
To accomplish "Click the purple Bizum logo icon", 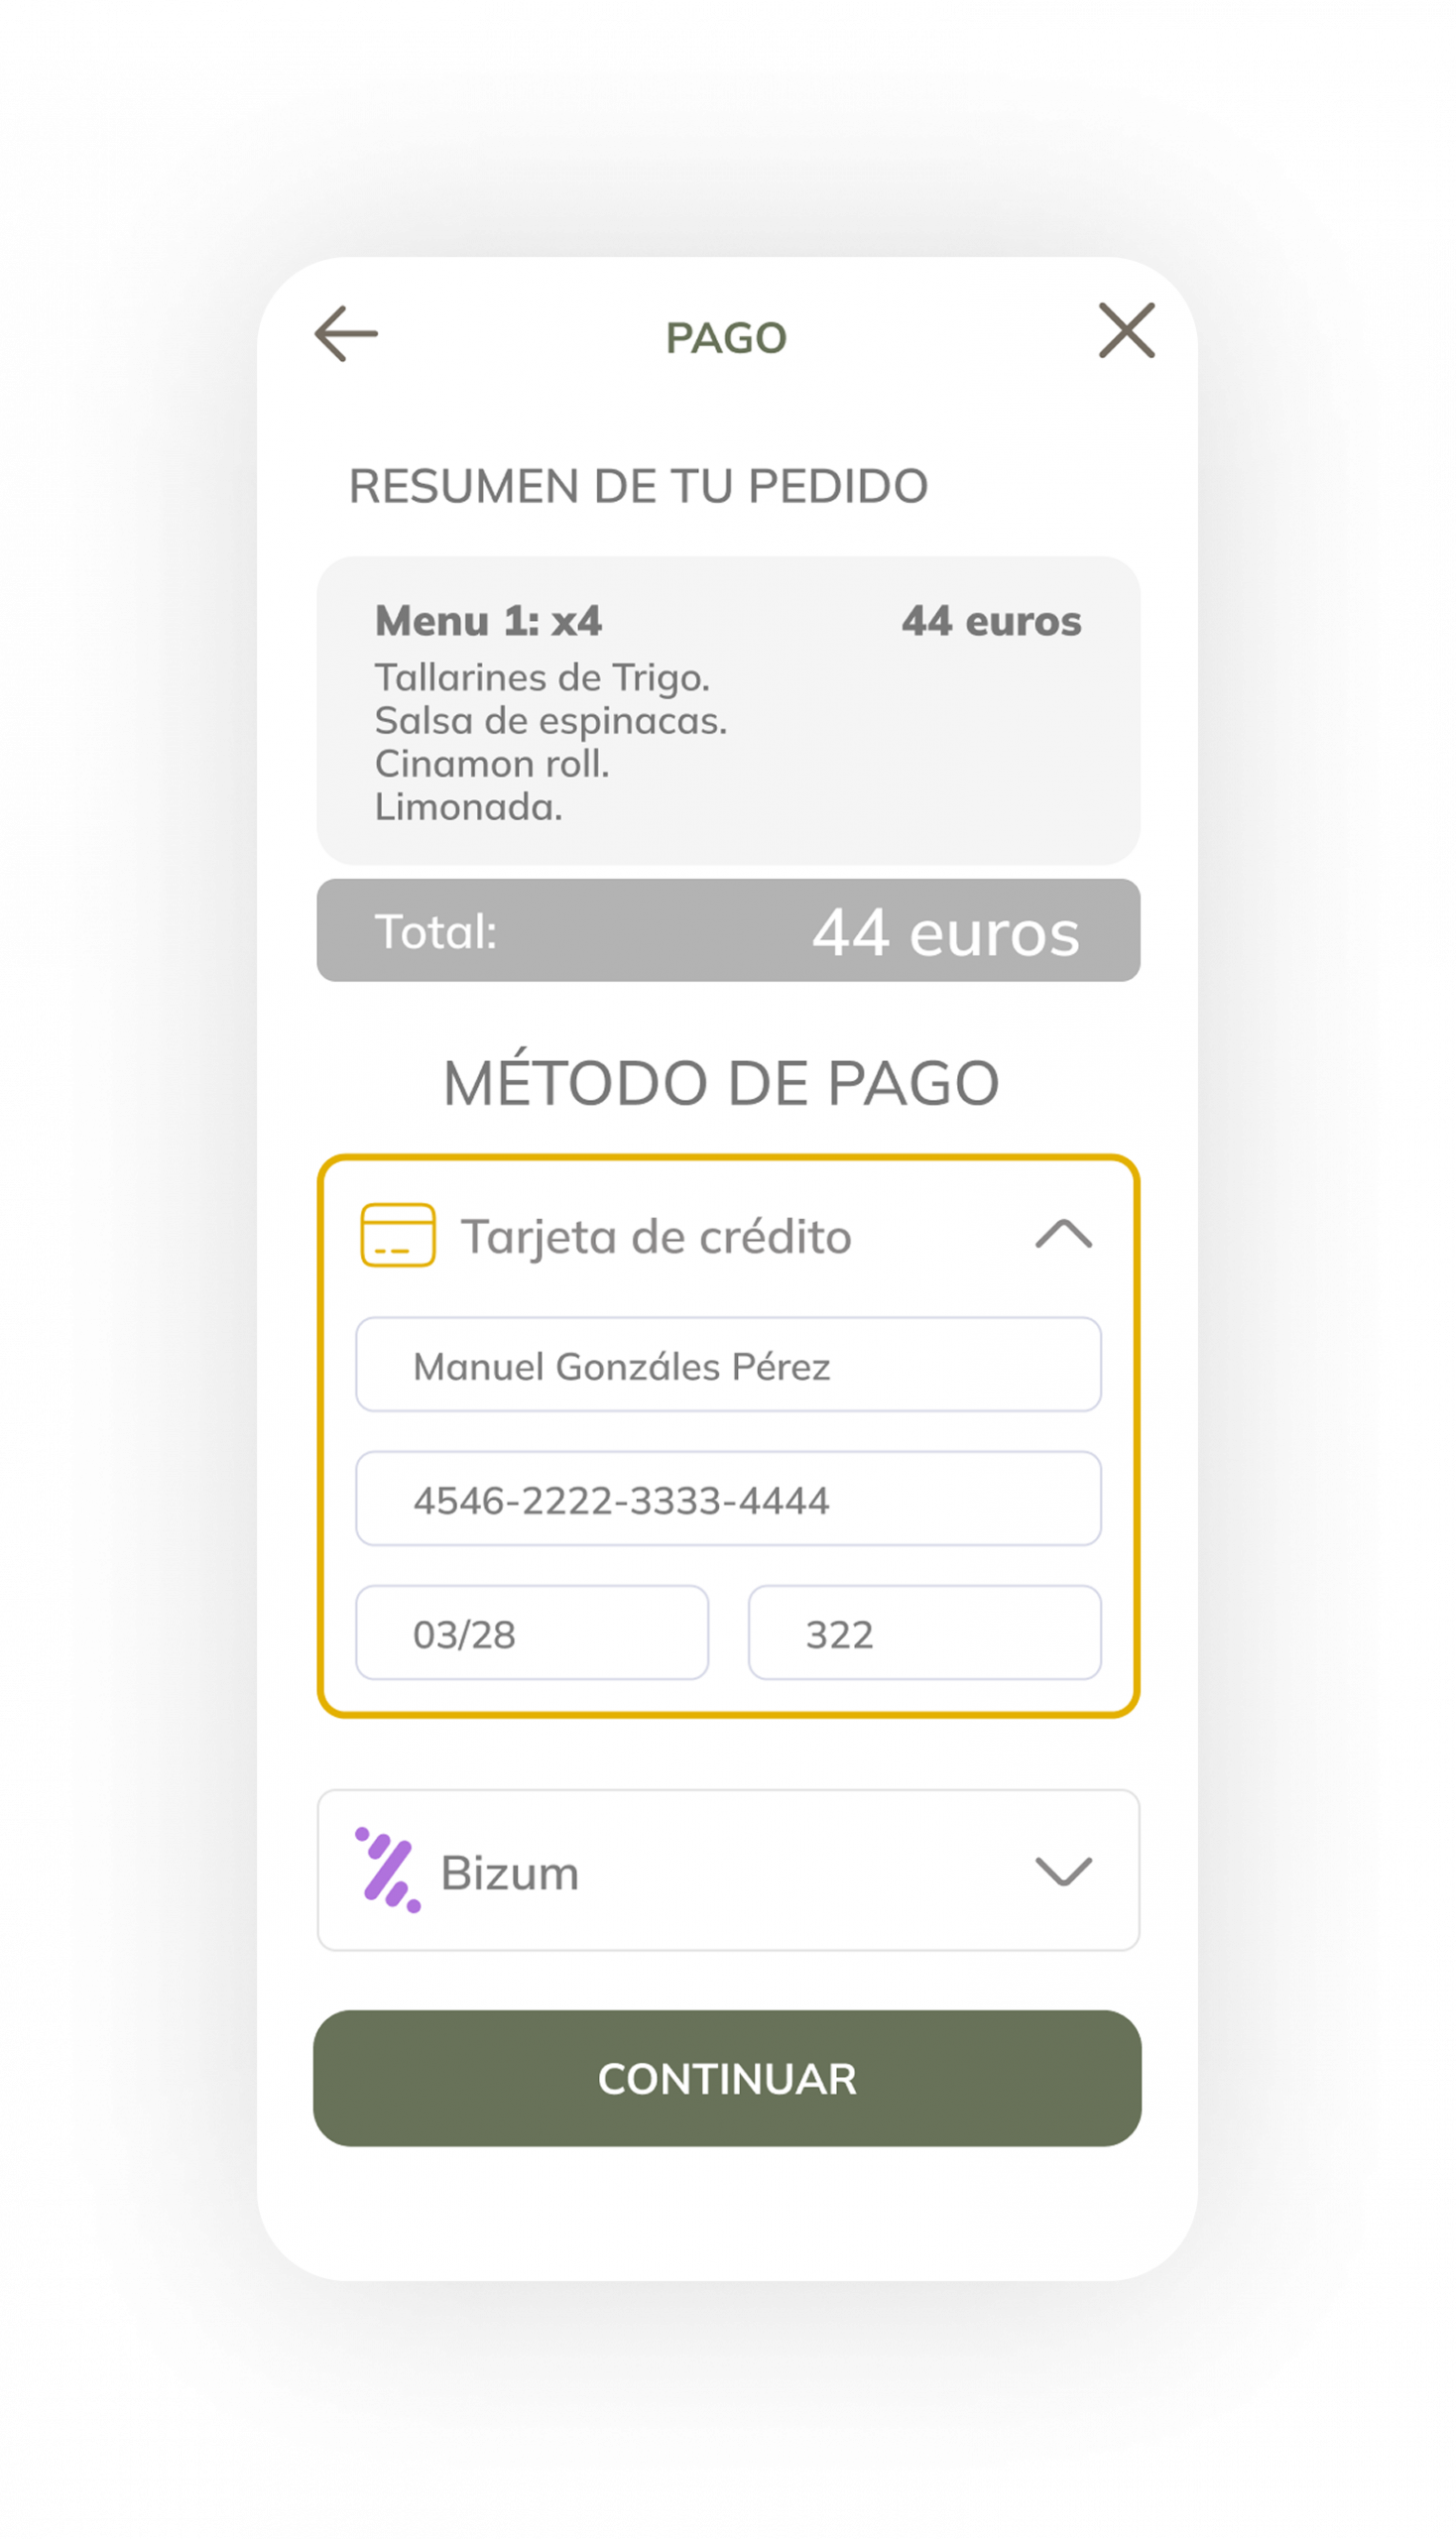I will coord(388,1870).
